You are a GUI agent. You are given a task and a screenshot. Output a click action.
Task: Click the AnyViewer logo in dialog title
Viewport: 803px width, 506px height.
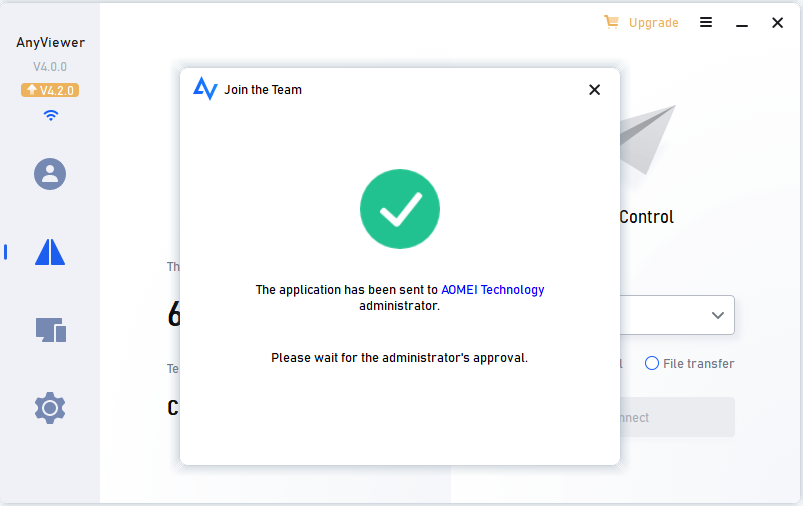(205, 89)
